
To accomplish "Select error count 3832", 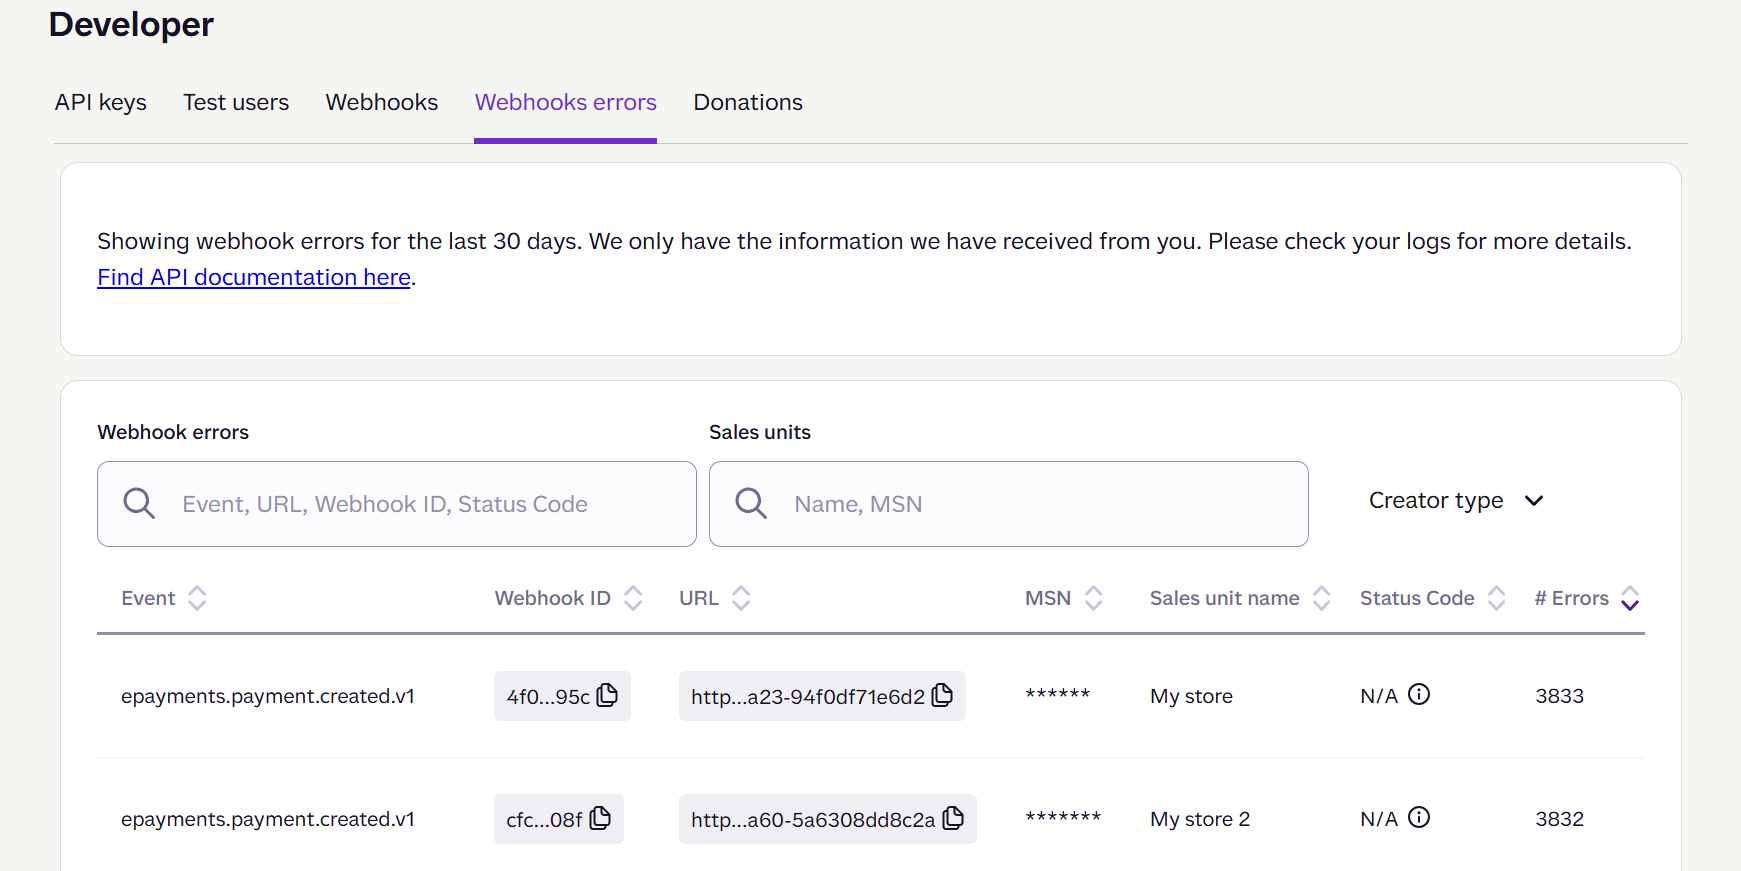I will click(x=1560, y=819).
